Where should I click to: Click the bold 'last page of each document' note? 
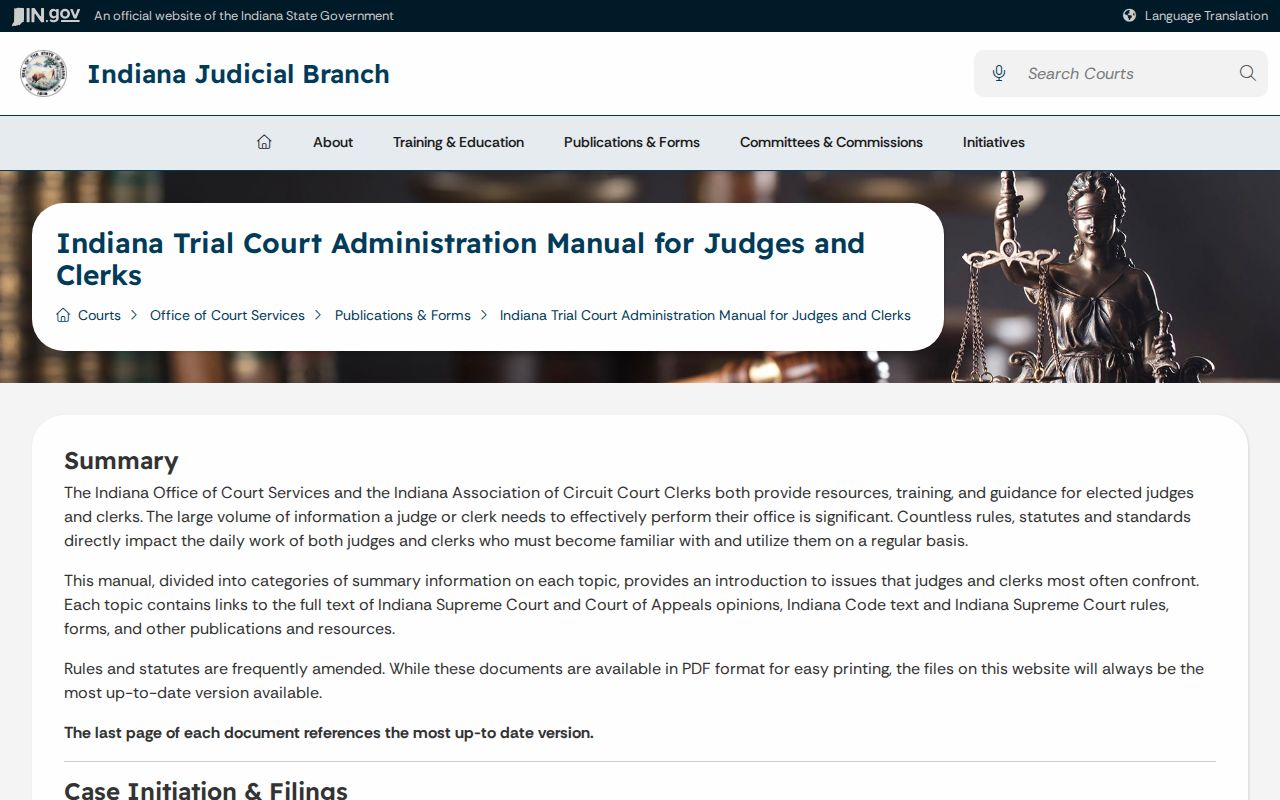coord(329,733)
